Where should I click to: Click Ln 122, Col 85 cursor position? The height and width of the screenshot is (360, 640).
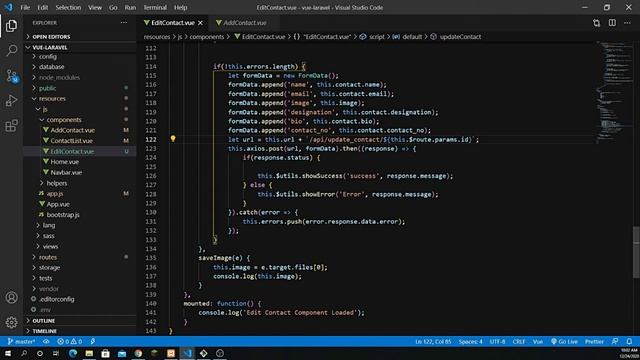click(x=433, y=341)
